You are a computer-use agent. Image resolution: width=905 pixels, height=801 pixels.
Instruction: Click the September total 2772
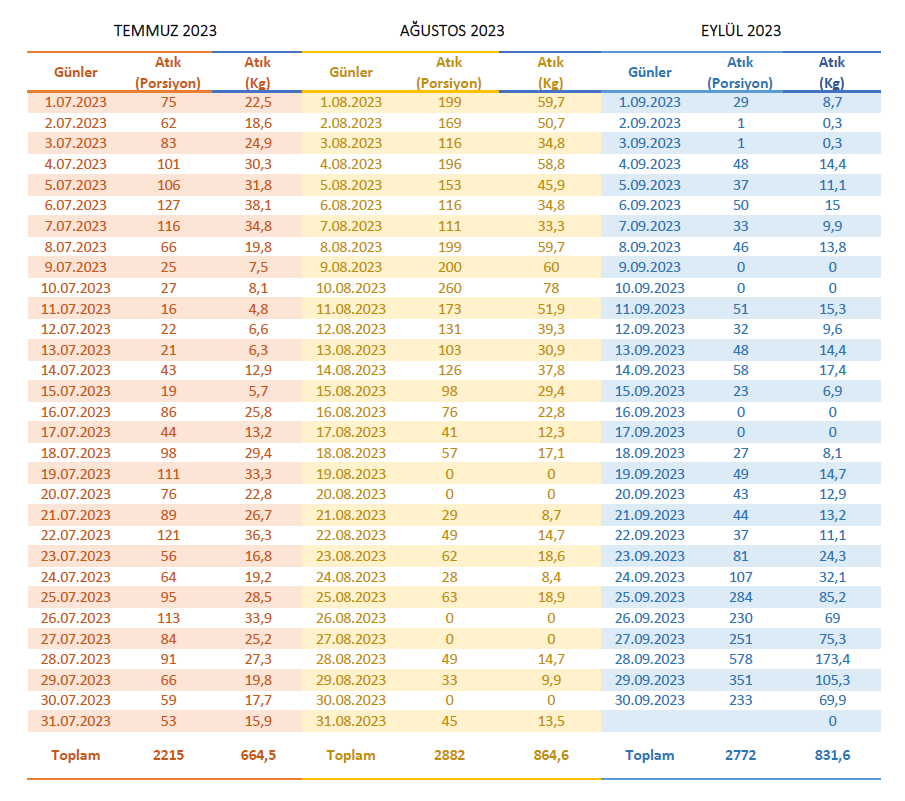click(740, 755)
